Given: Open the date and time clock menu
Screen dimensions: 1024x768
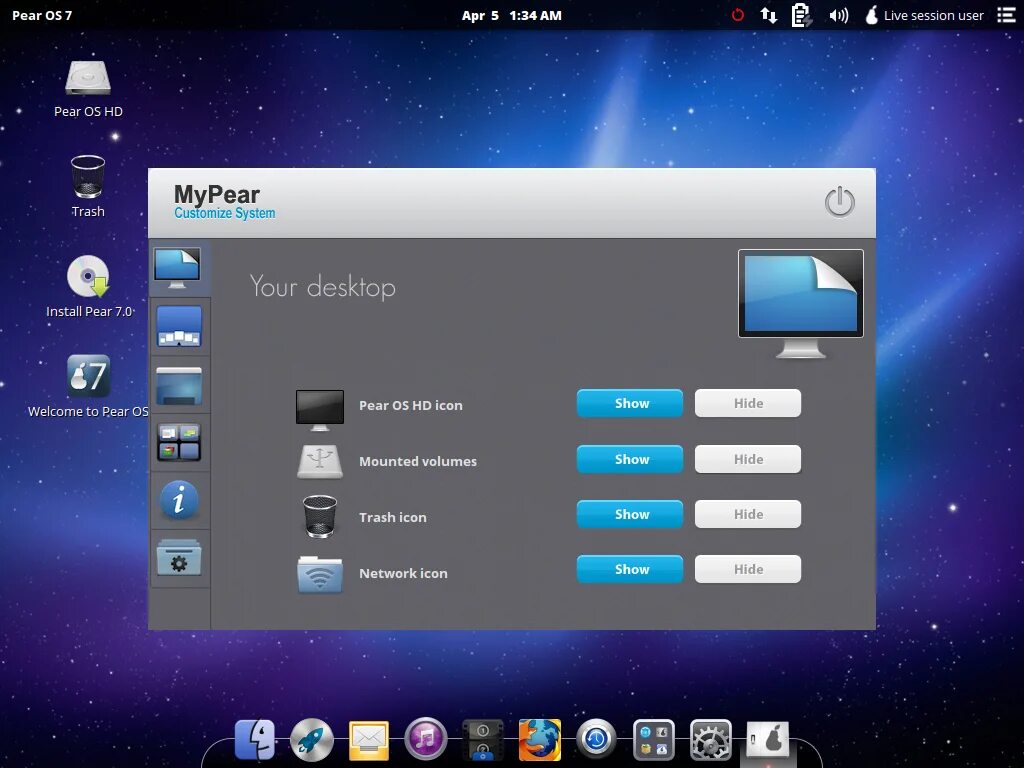Looking at the screenshot, I should point(511,15).
